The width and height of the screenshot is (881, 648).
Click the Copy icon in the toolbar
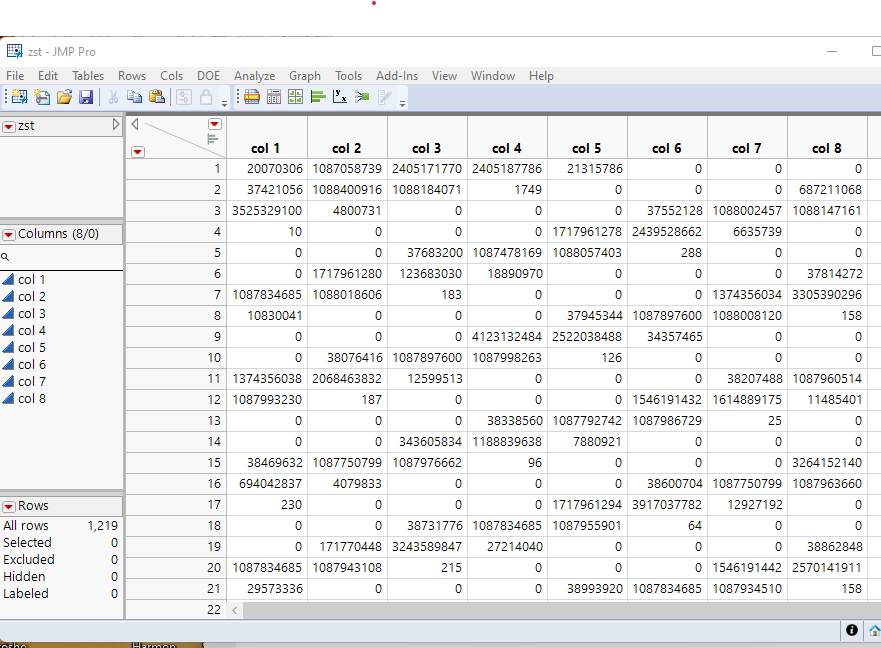(135, 96)
